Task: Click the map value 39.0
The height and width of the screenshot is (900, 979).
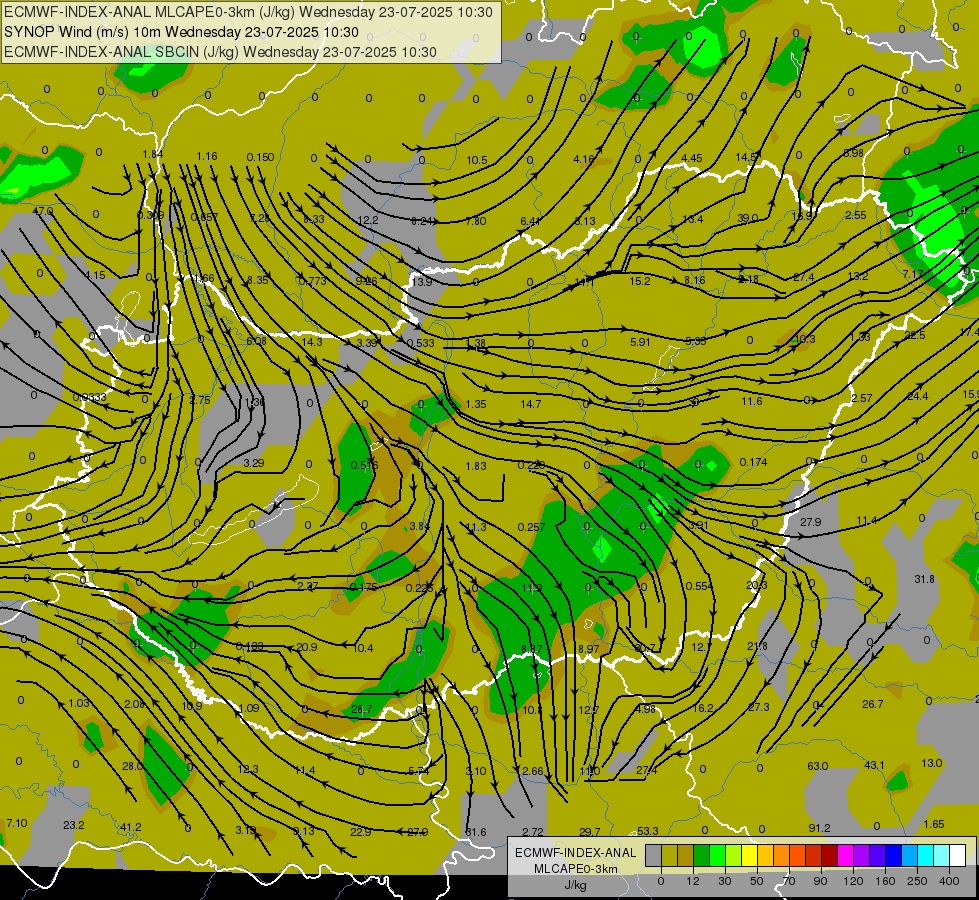Action: click(747, 218)
